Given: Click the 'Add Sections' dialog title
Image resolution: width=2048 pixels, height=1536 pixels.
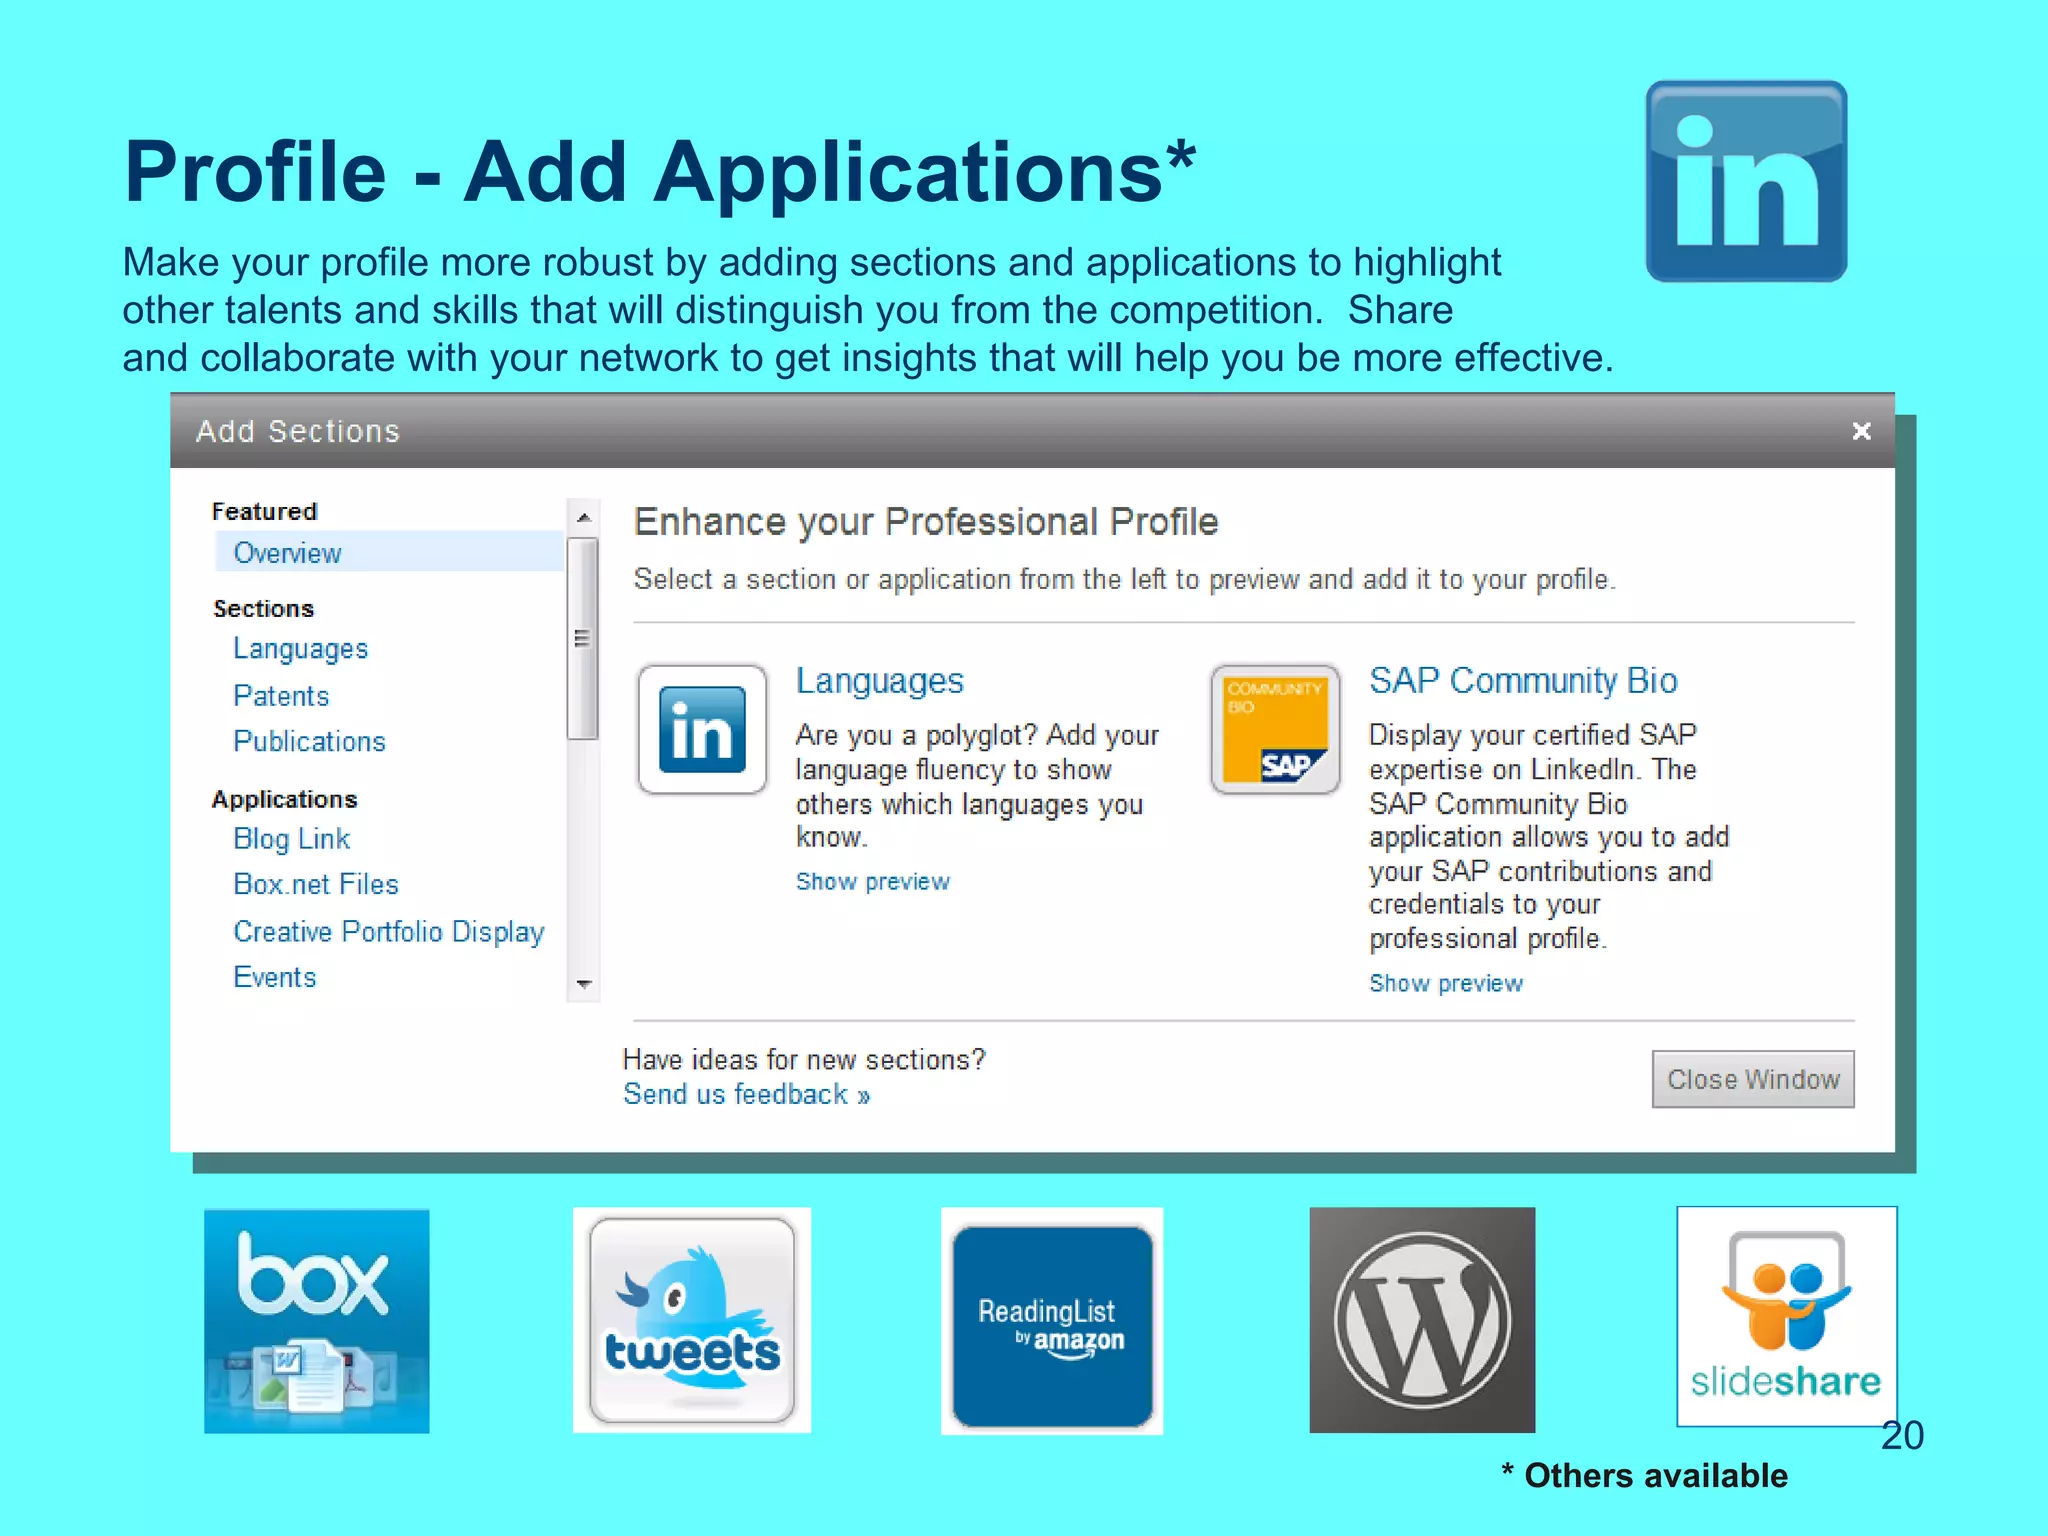Looking at the screenshot, I should pyautogui.click(x=297, y=431).
